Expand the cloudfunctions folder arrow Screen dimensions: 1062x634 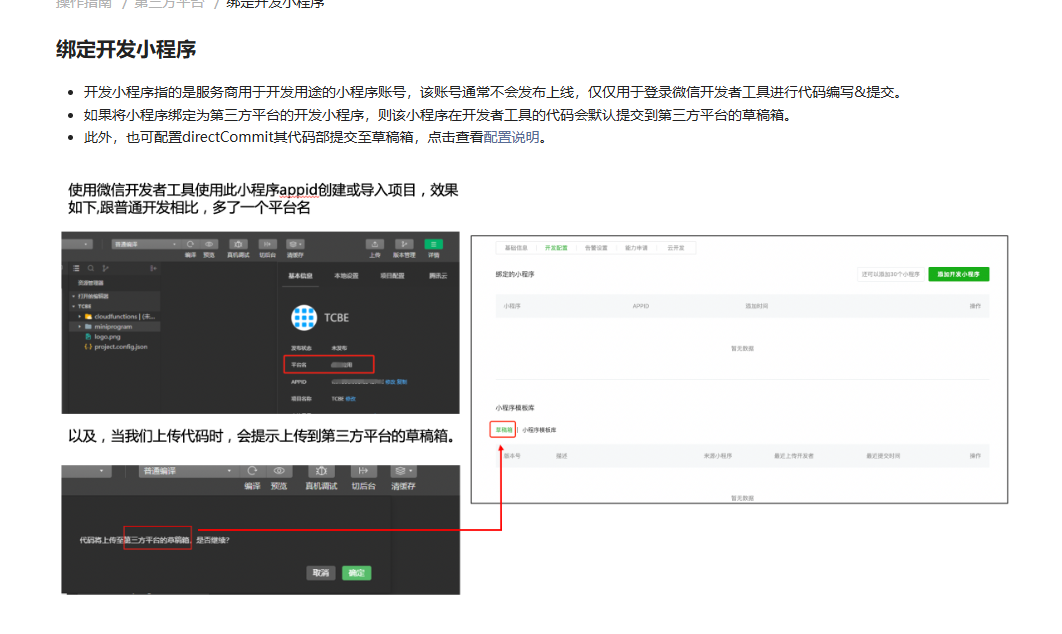tap(79, 316)
